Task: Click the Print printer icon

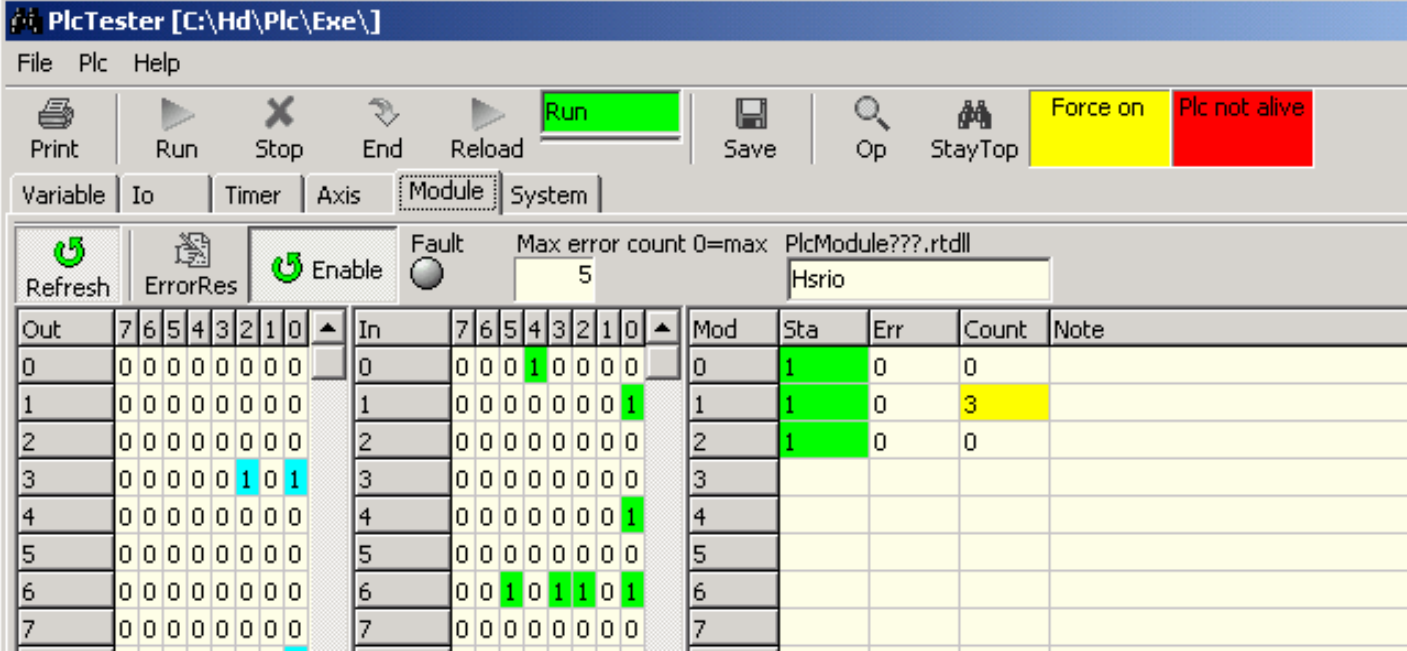Action: (x=54, y=116)
